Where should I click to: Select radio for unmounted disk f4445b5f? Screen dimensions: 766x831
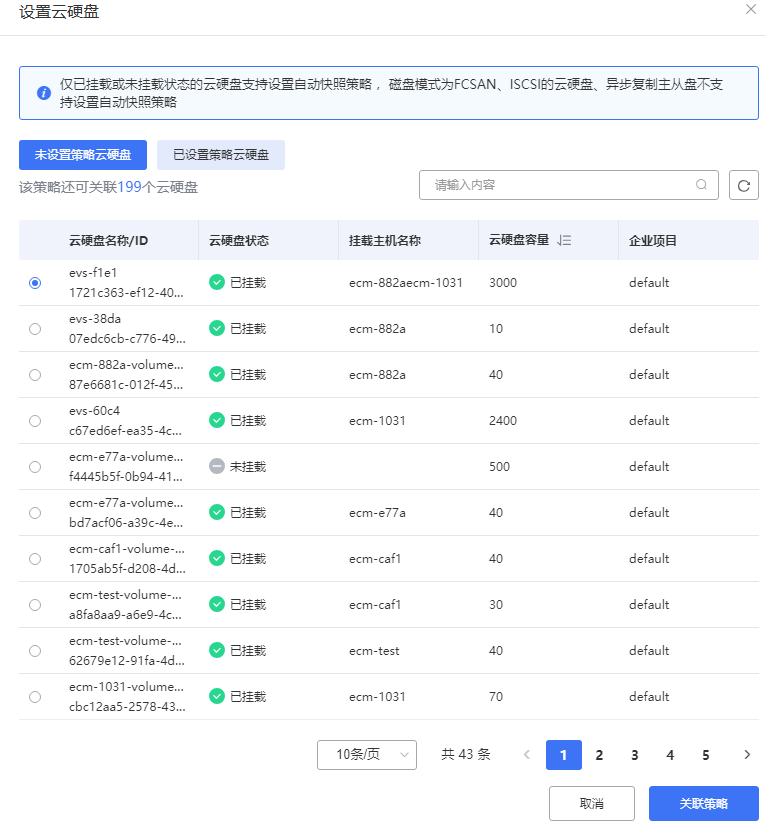(x=35, y=467)
